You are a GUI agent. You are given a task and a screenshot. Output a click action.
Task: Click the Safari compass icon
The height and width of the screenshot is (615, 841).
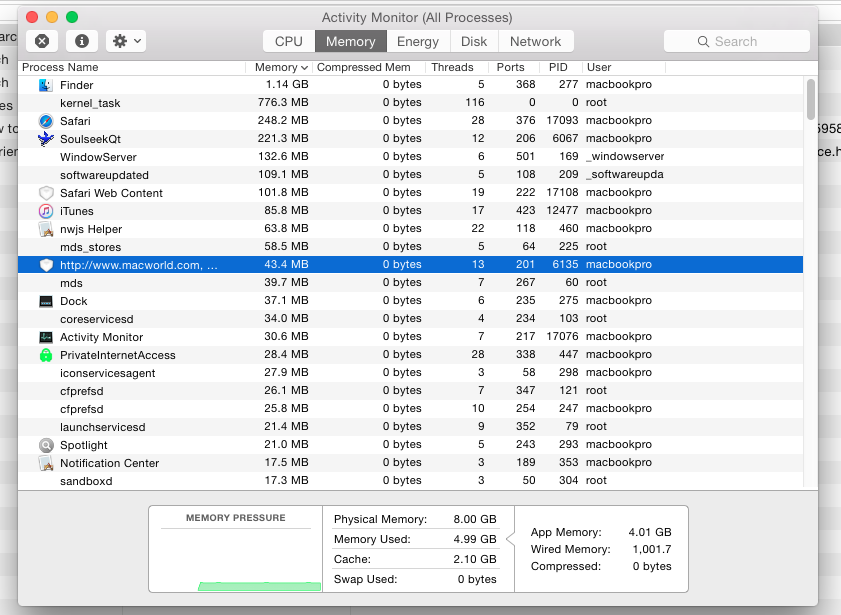click(x=46, y=121)
